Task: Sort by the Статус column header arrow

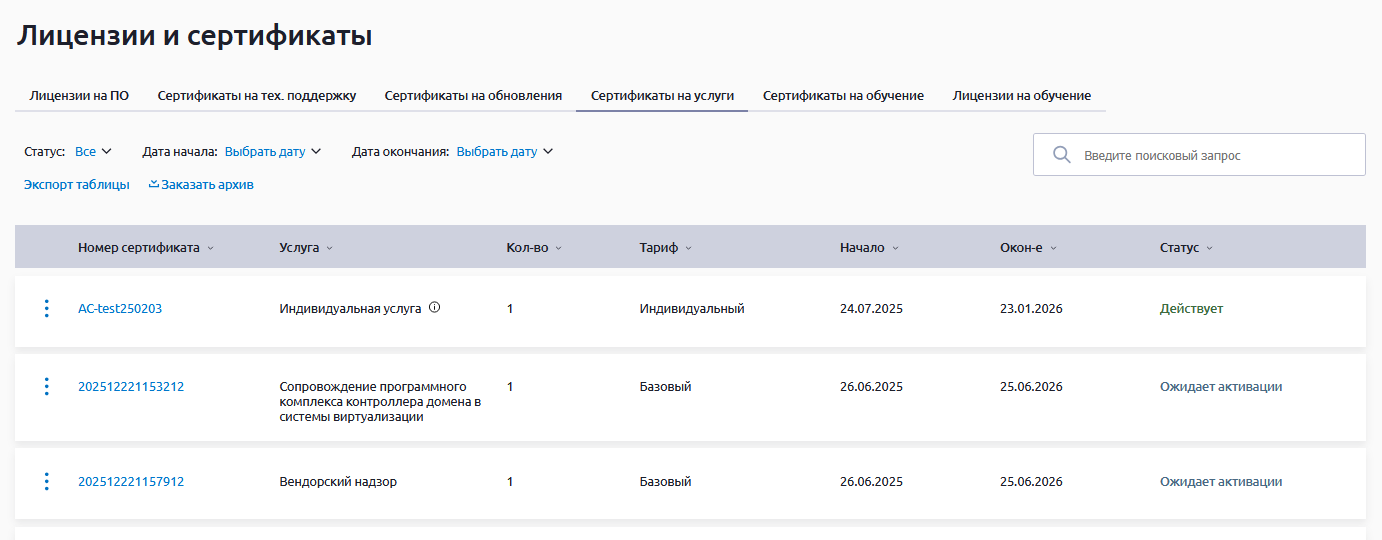Action: pos(1209,248)
